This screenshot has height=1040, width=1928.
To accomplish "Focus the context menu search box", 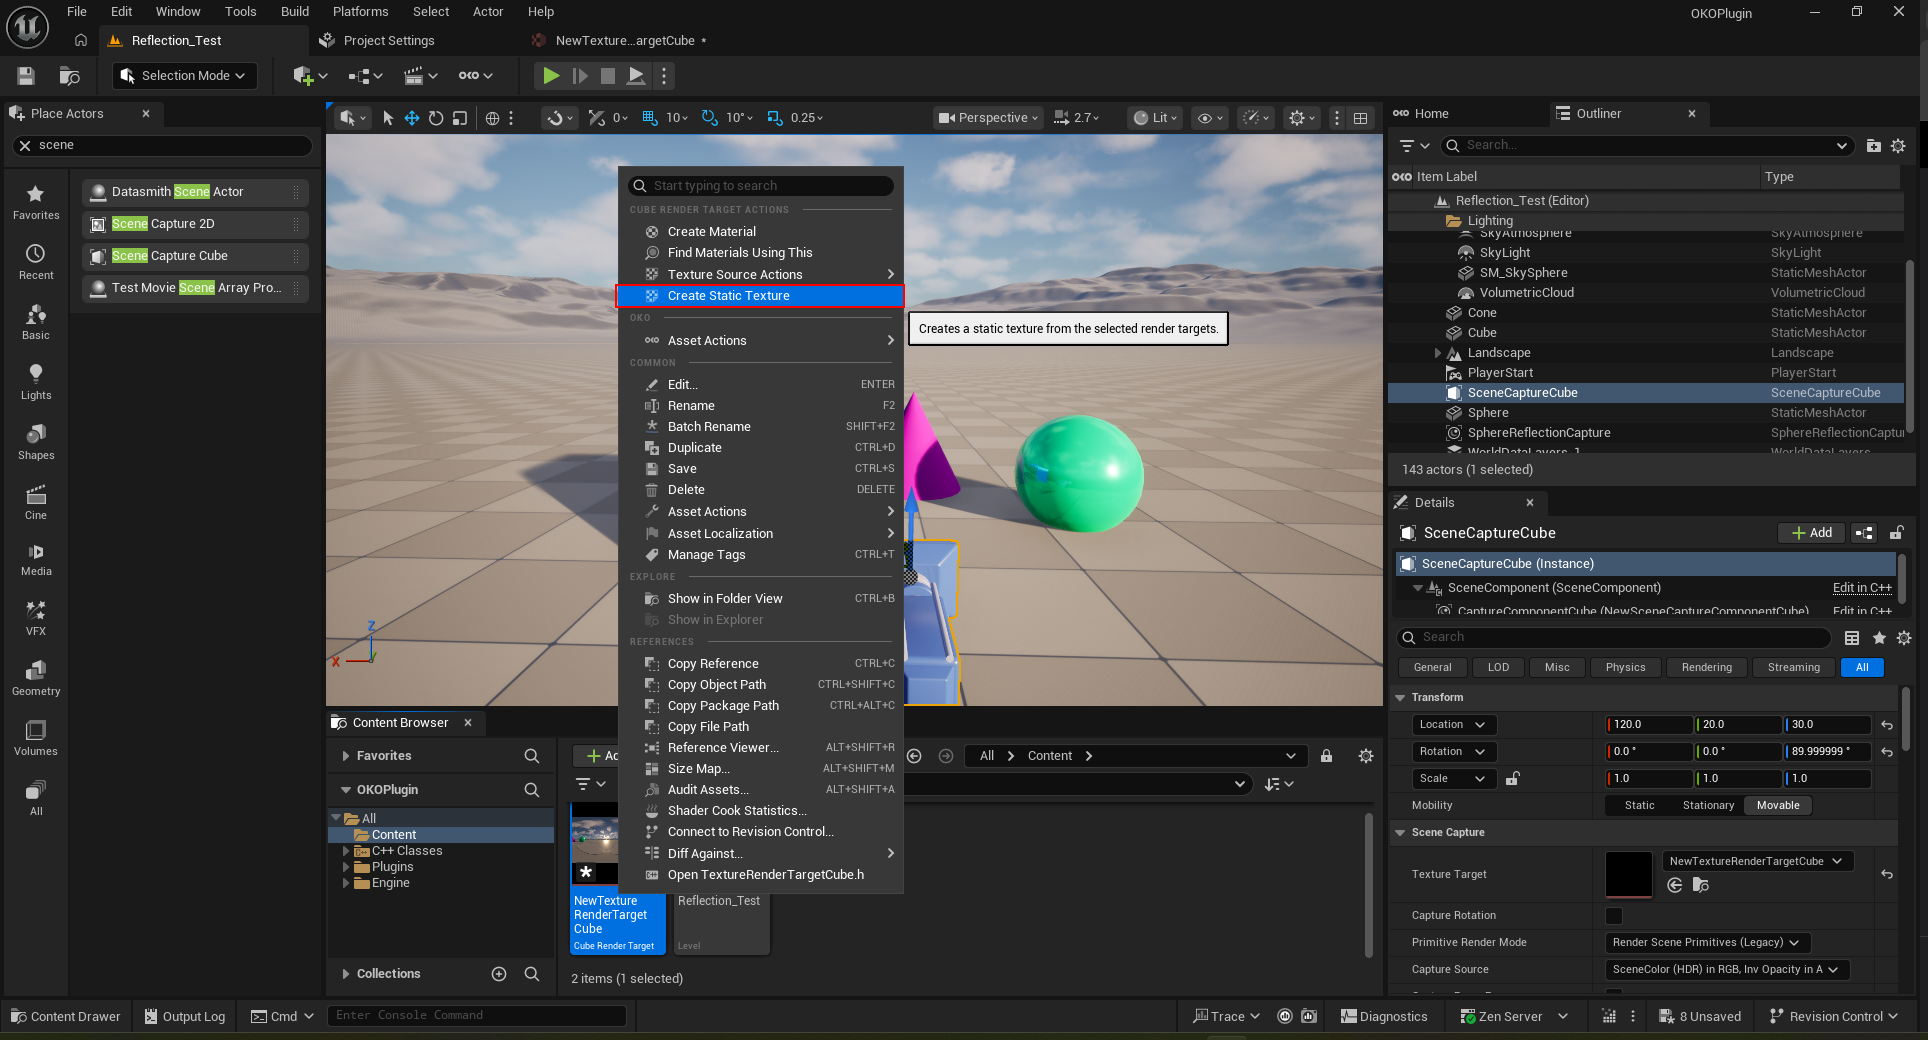I will click(760, 186).
